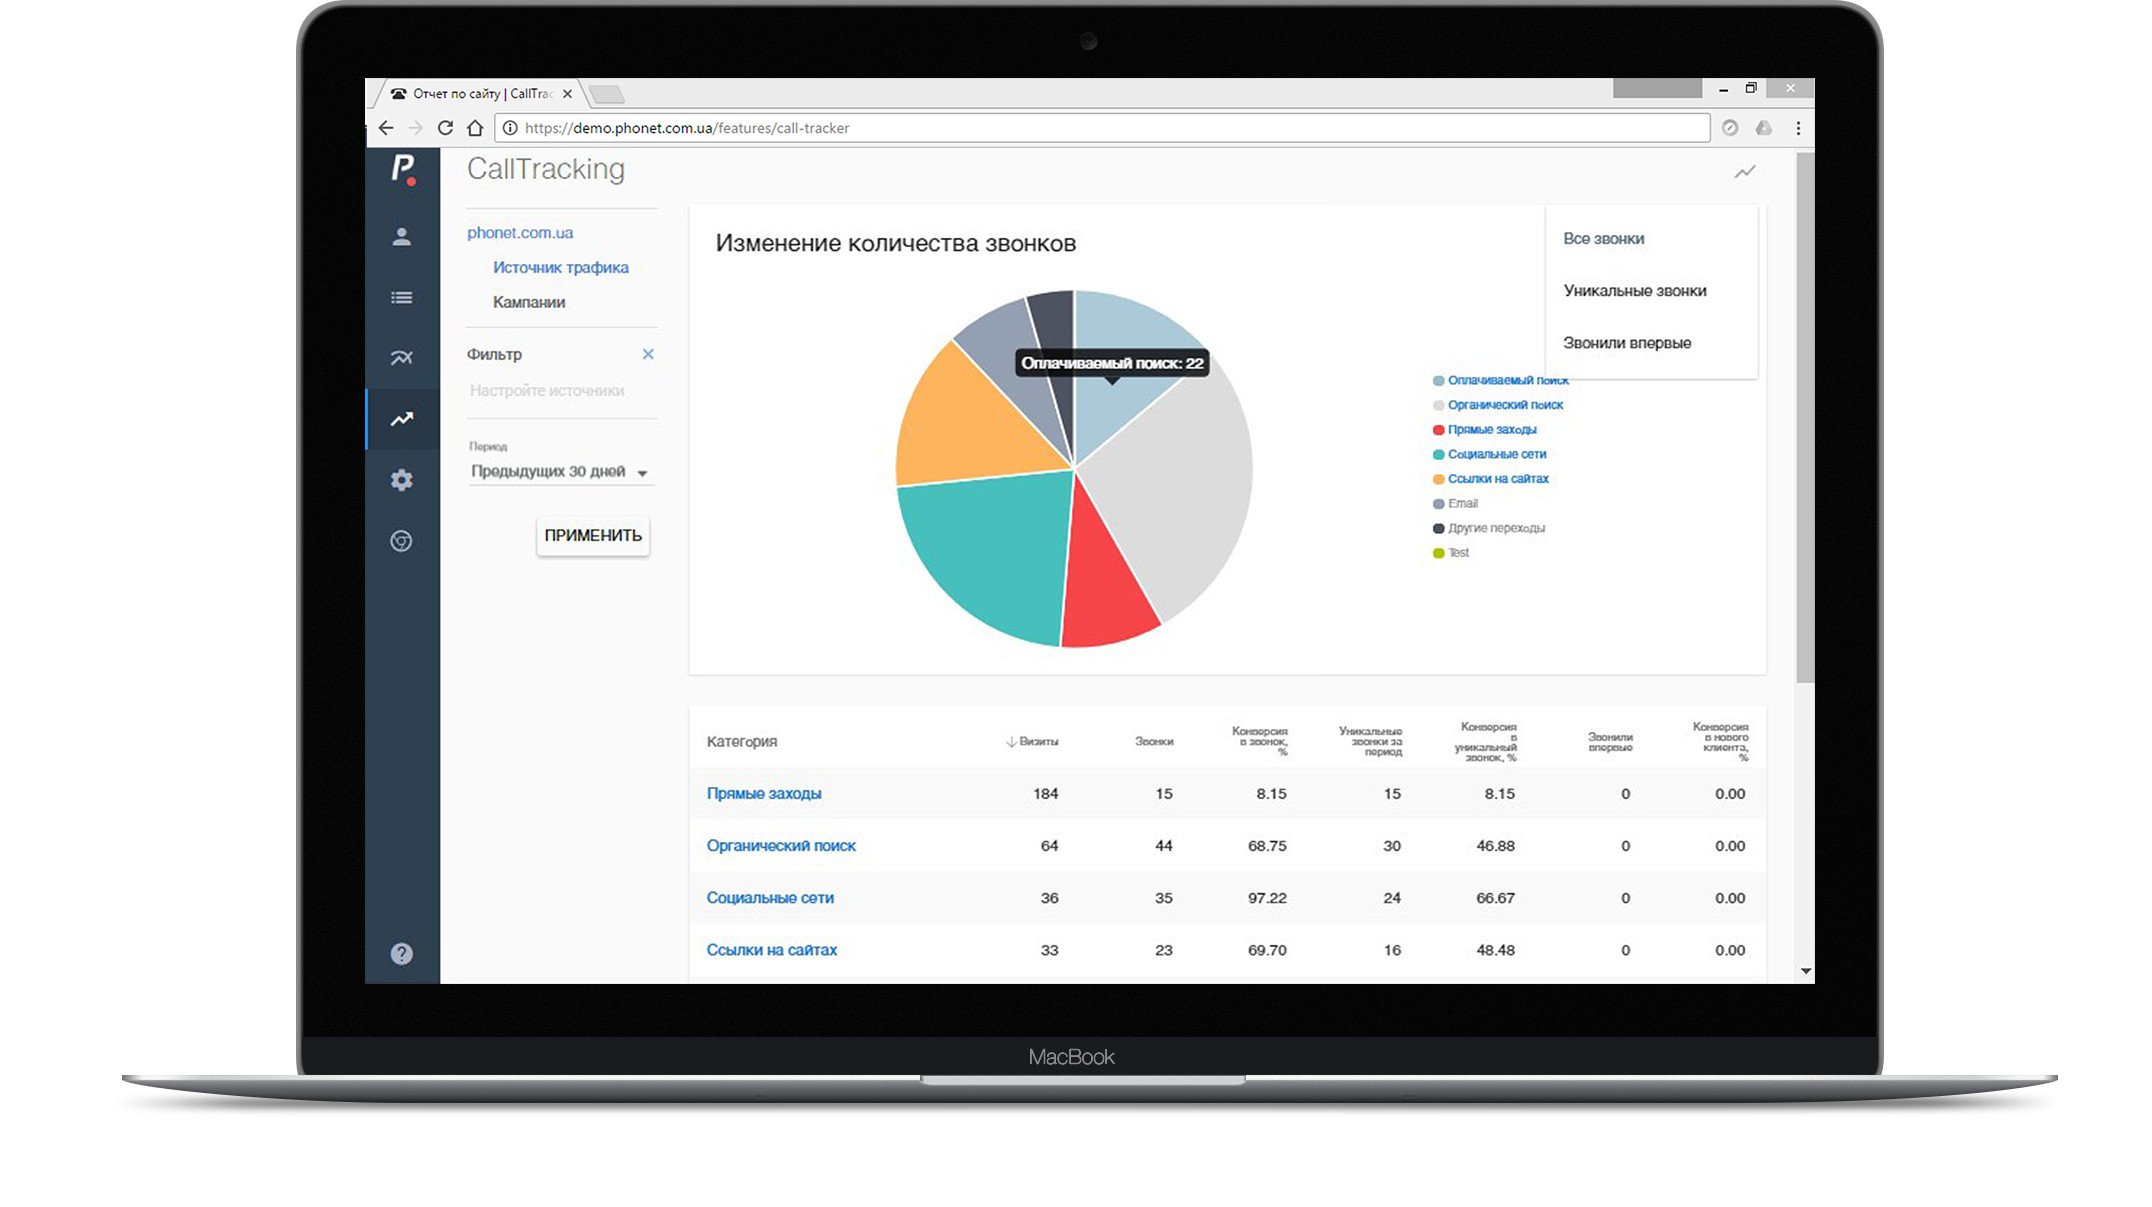This screenshot has height=1207, width=2152.
Task: Clear the filter with X icon
Action: tap(648, 354)
